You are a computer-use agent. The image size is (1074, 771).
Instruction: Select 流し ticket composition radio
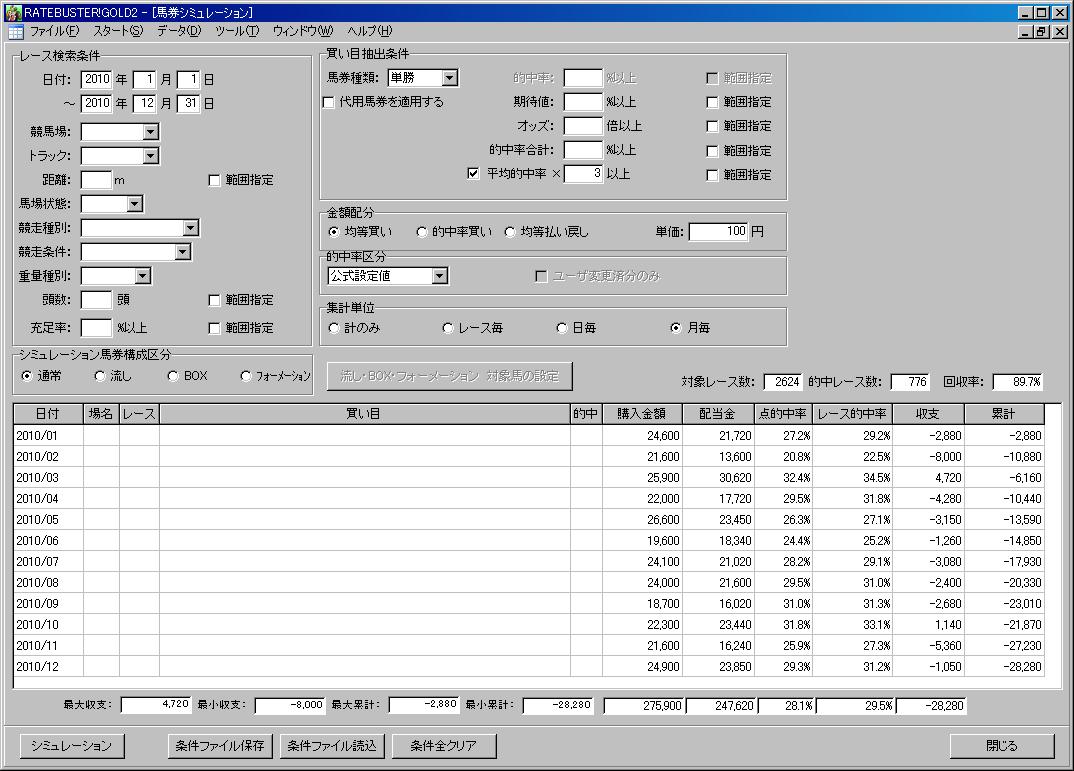click(100, 376)
